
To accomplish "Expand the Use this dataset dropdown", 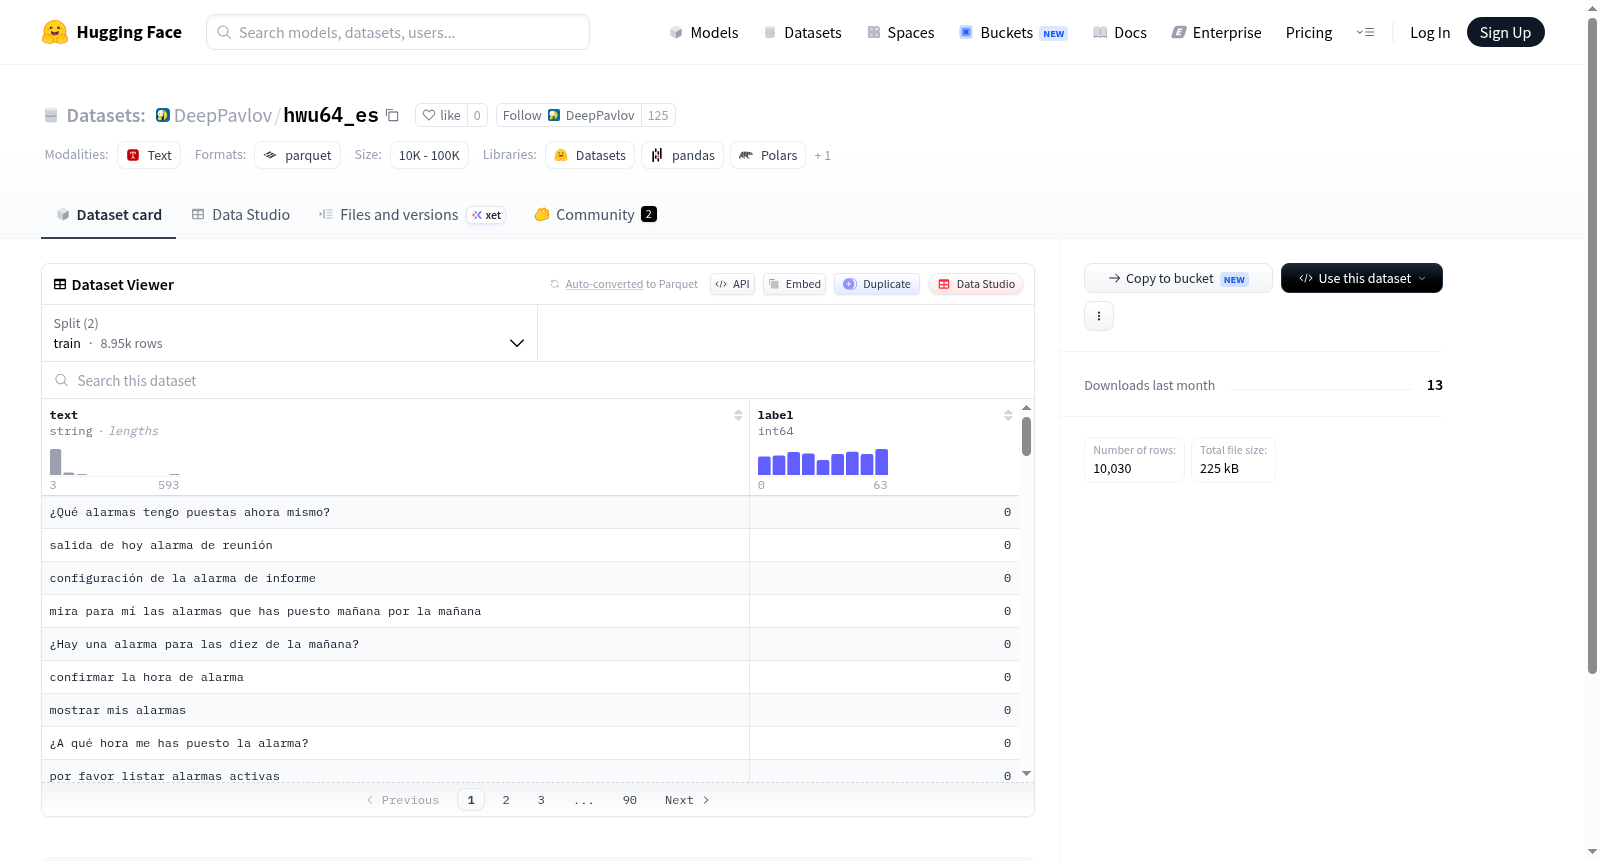I will (1361, 278).
